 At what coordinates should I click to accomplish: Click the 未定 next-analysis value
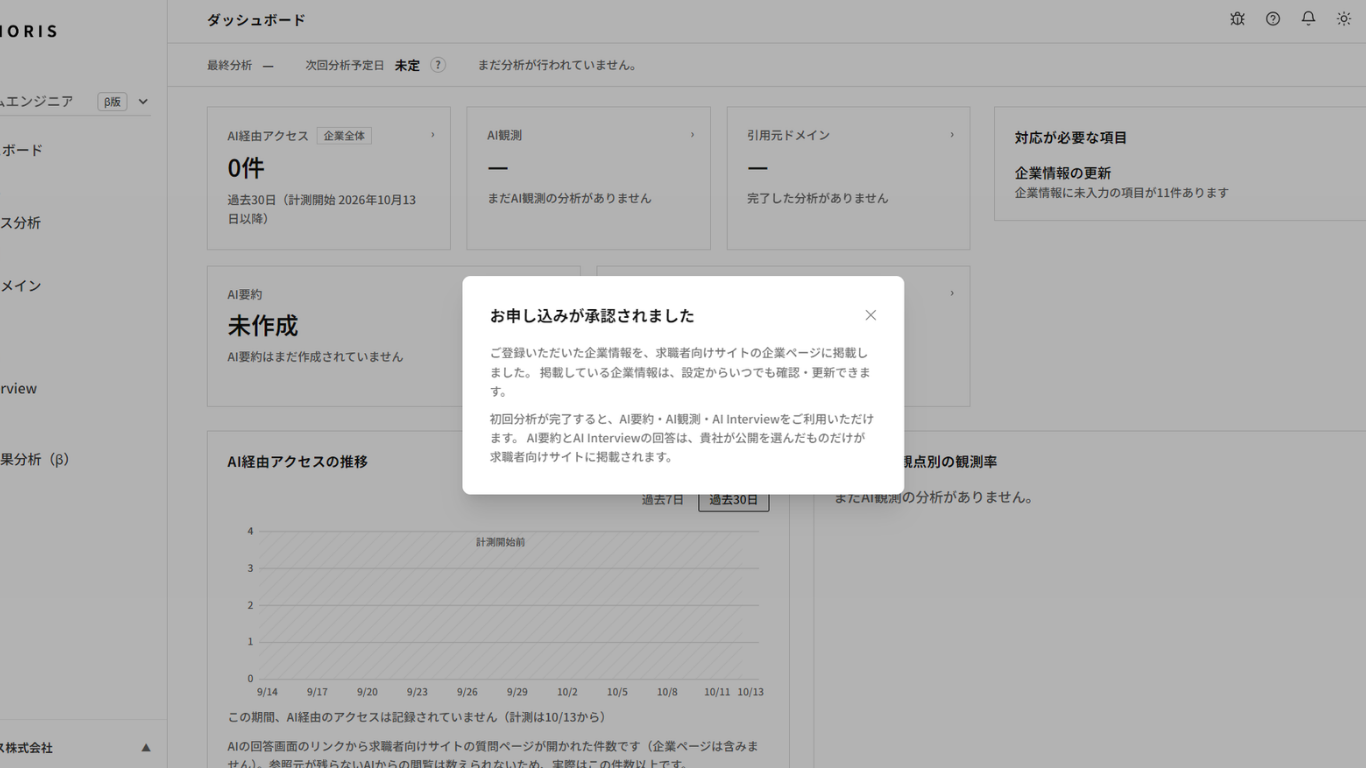point(407,65)
